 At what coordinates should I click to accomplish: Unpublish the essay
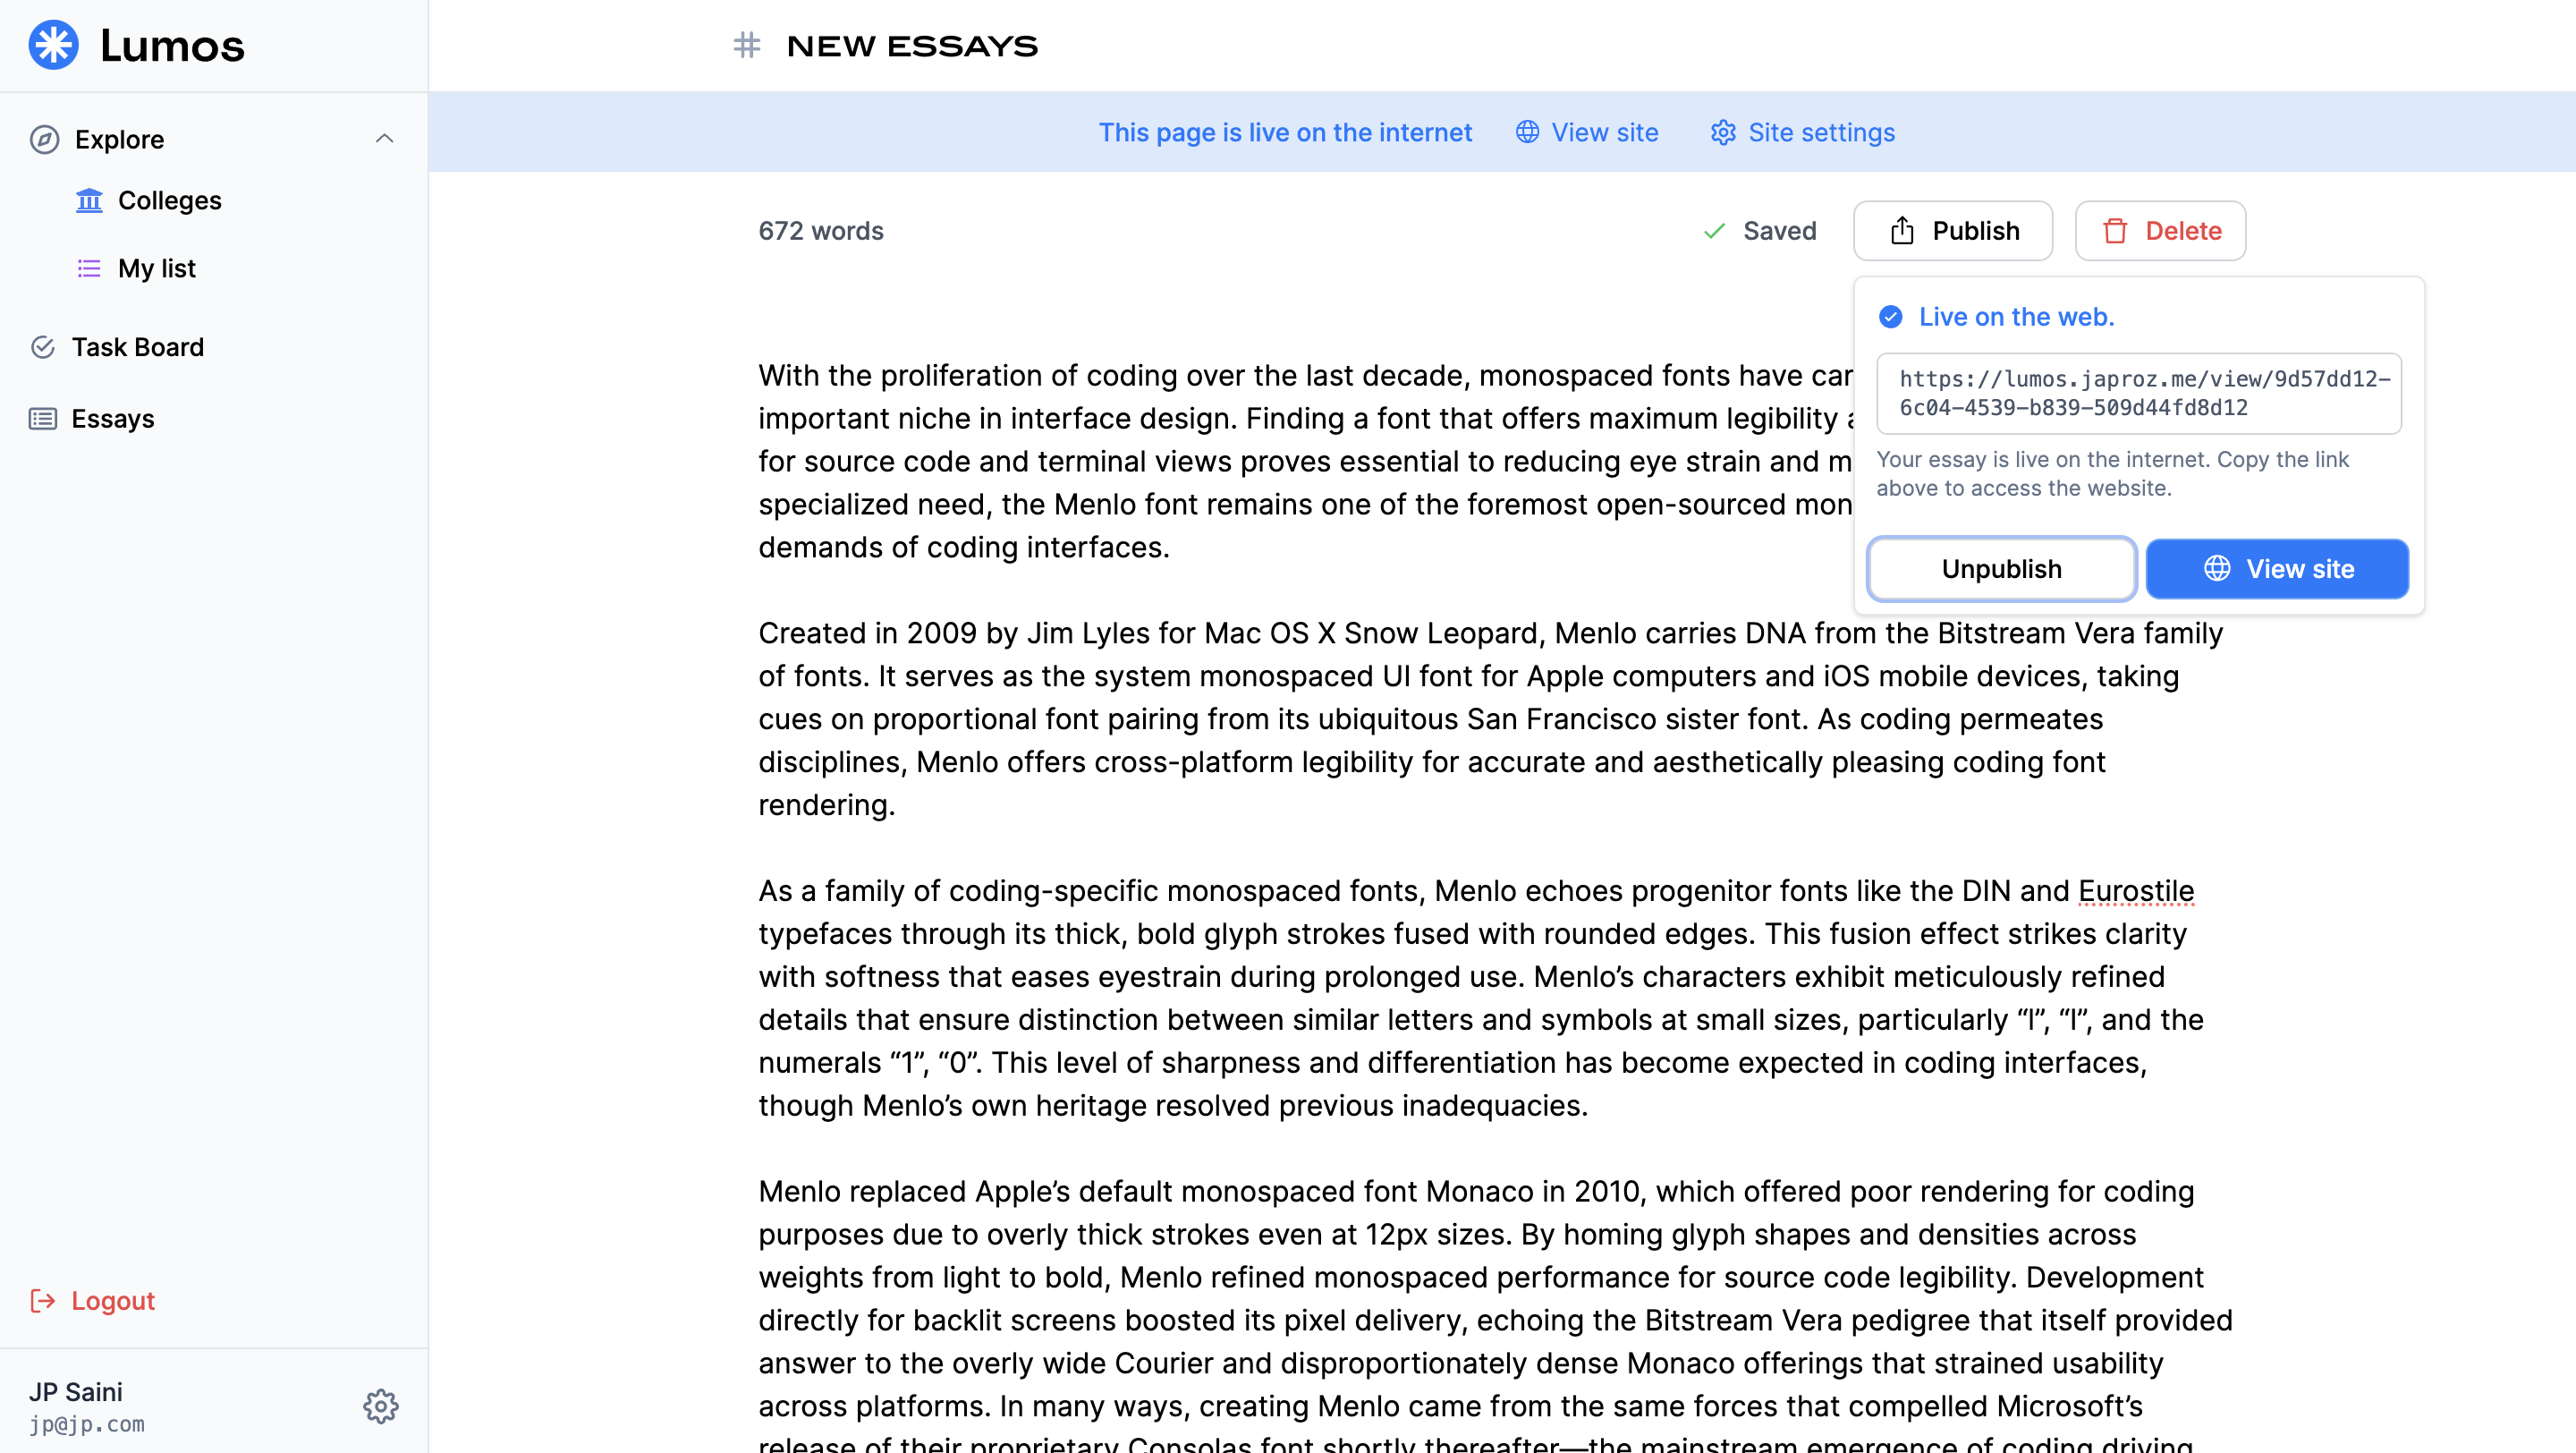2001,569
